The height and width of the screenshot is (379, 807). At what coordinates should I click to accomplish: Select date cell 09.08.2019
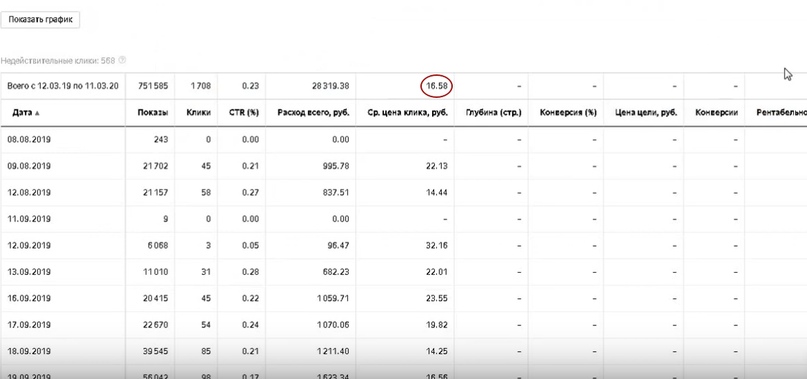(x=29, y=166)
